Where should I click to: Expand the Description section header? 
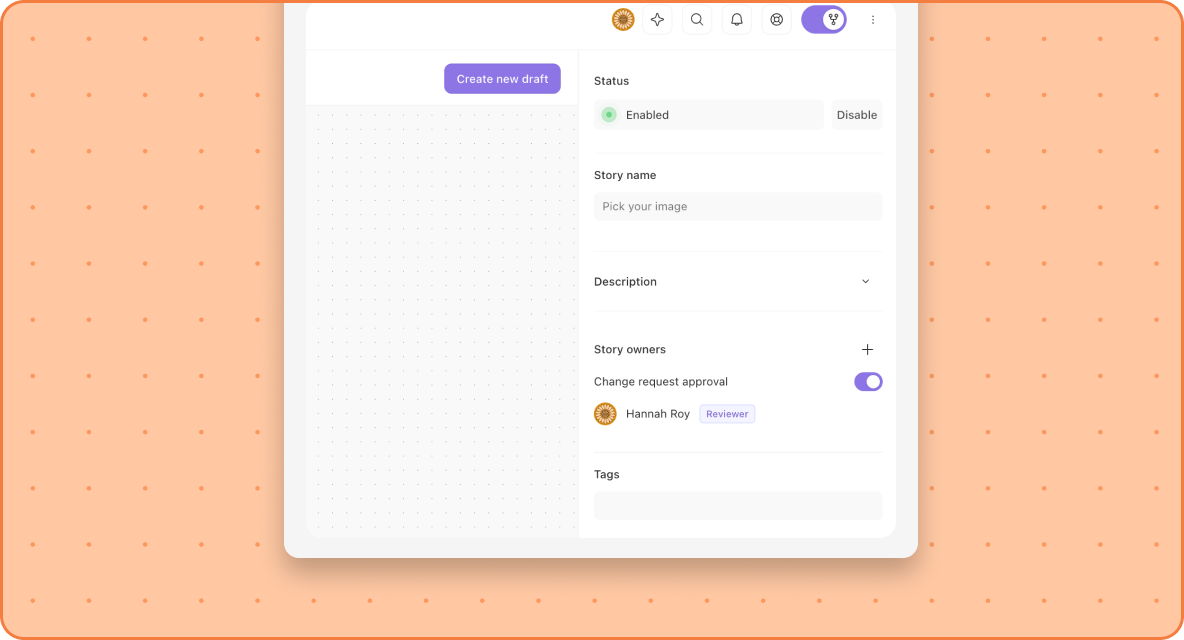pyautogui.click(x=738, y=282)
